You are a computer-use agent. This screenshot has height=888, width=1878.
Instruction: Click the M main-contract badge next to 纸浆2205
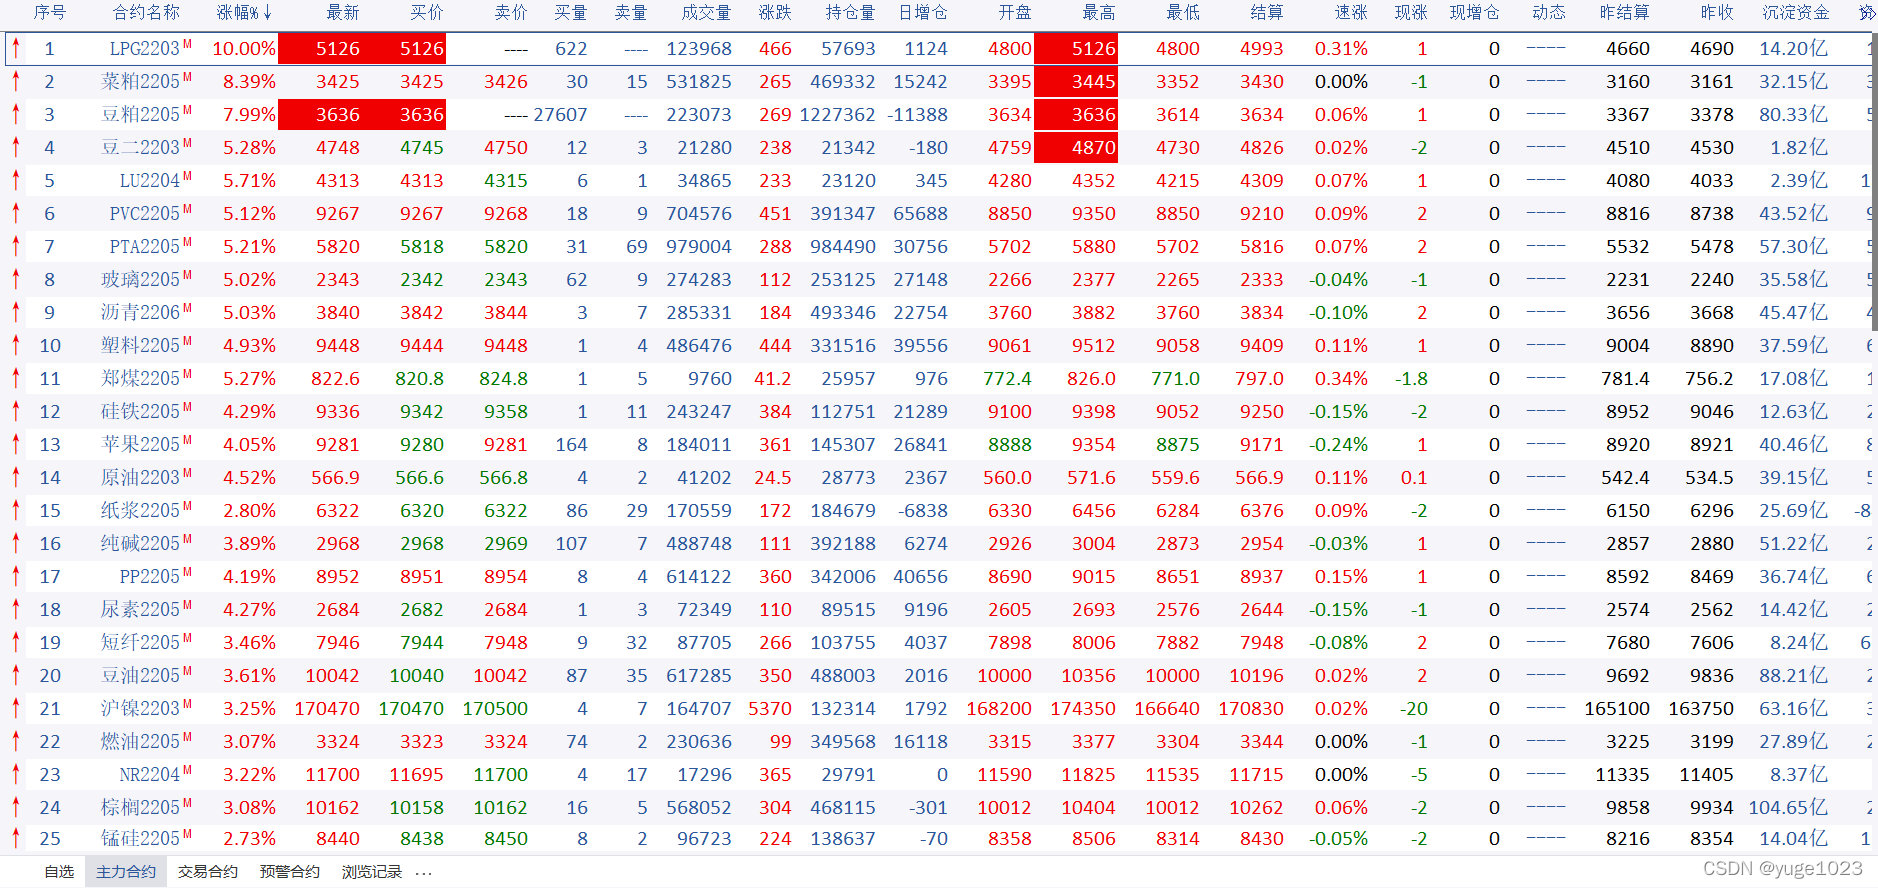[x=188, y=506]
